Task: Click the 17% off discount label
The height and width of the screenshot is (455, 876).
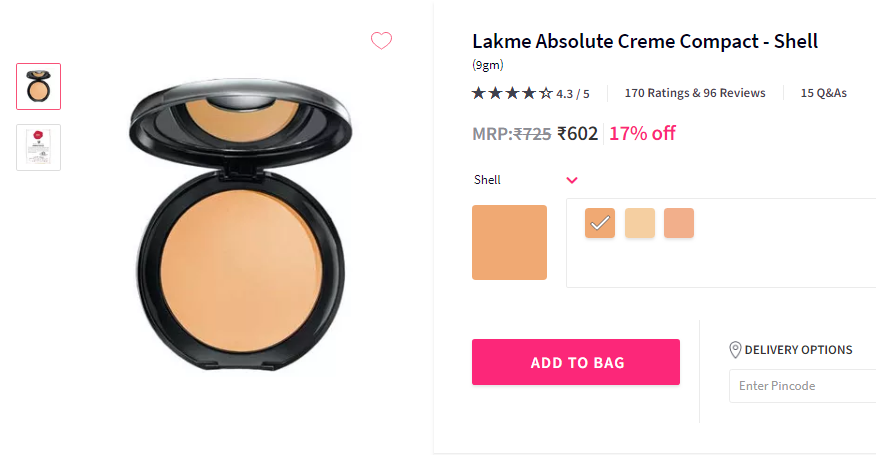Action: pyautogui.click(x=642, y=134)
